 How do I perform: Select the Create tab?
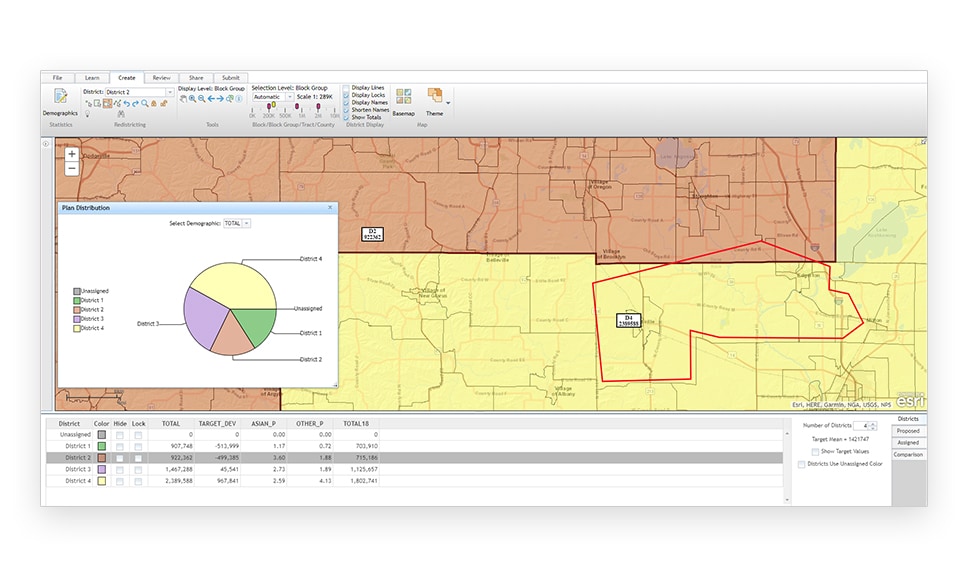point(127,78)
